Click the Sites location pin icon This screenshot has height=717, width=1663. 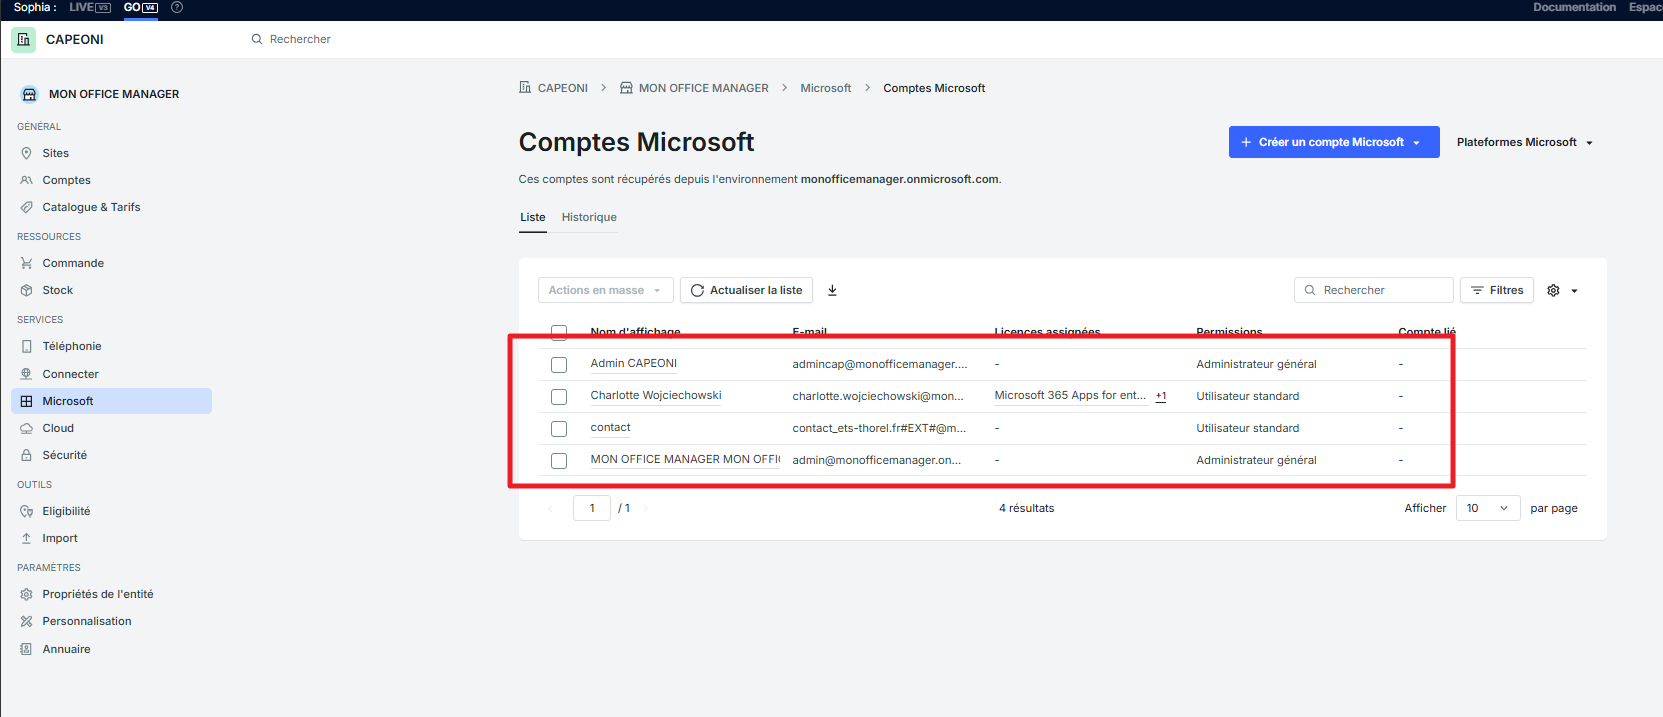tap(27, 153)
